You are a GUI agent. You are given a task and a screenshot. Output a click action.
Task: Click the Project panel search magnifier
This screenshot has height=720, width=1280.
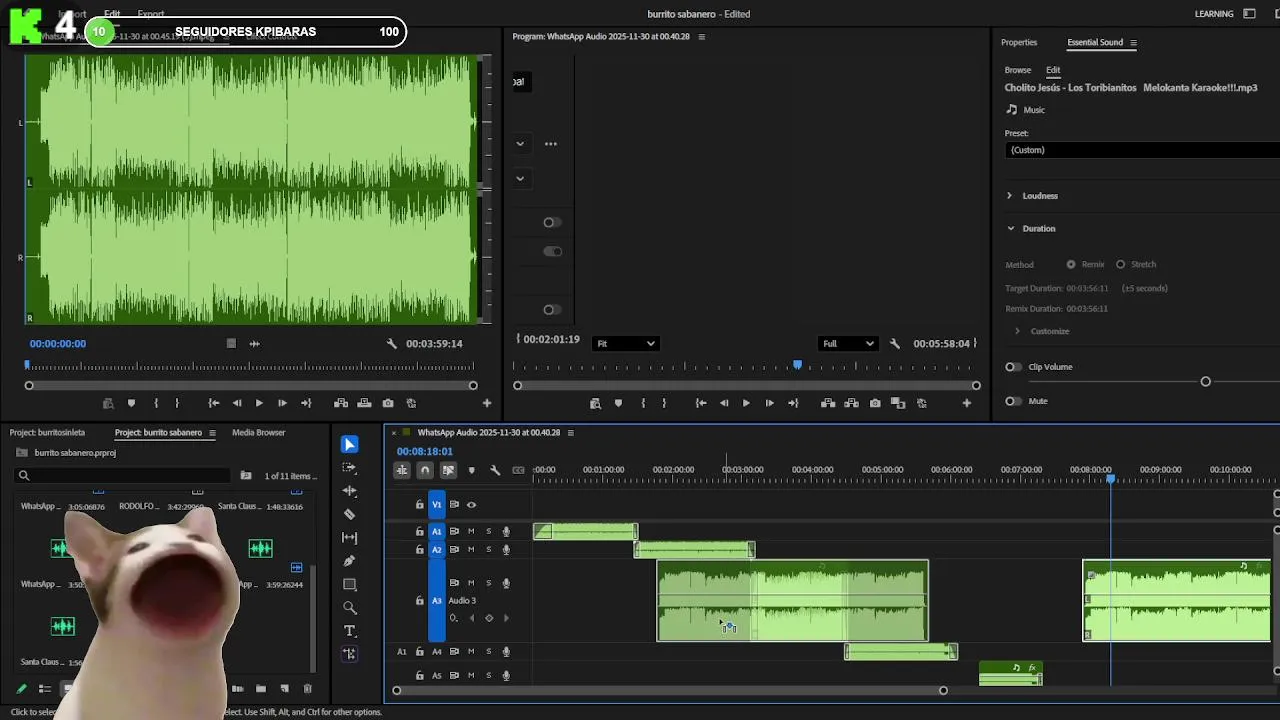tap(24, 476)
